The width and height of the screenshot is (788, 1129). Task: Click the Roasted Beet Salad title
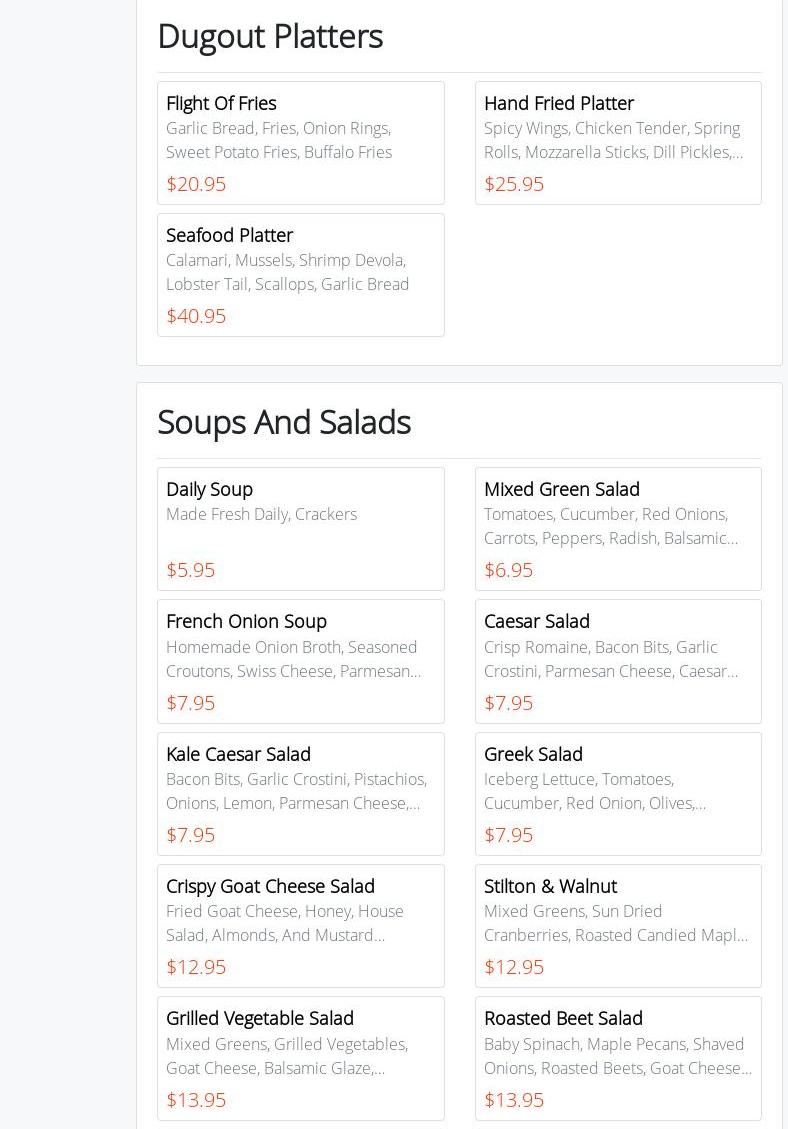point(563,1018)
